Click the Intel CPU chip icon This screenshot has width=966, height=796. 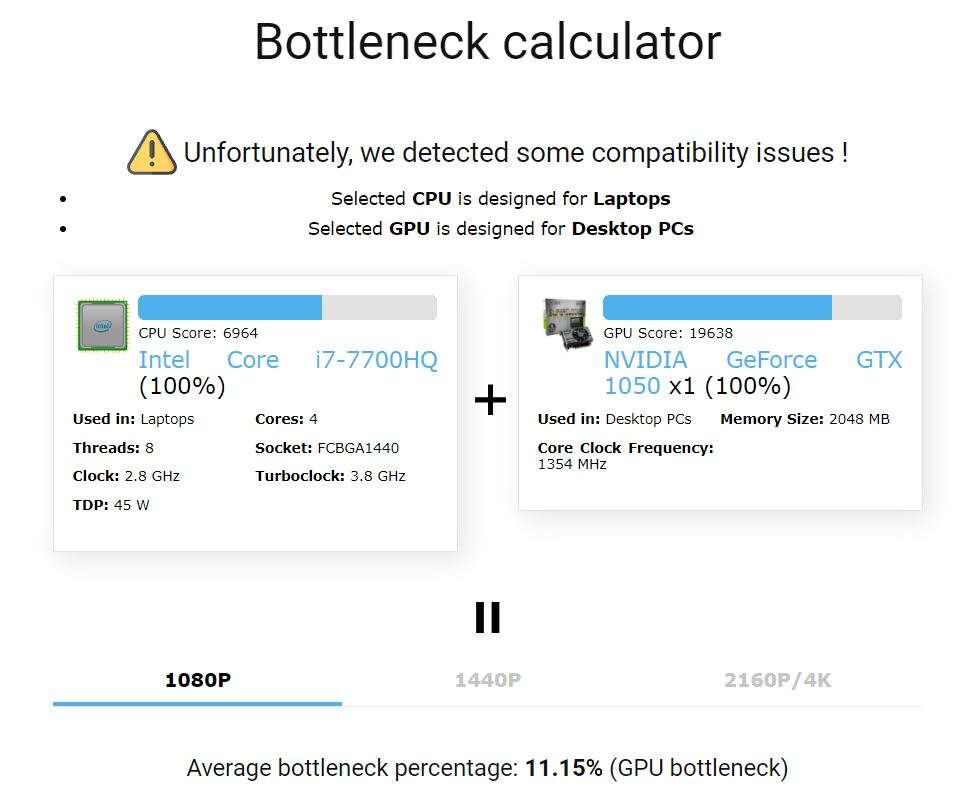[x=102, y=325]
